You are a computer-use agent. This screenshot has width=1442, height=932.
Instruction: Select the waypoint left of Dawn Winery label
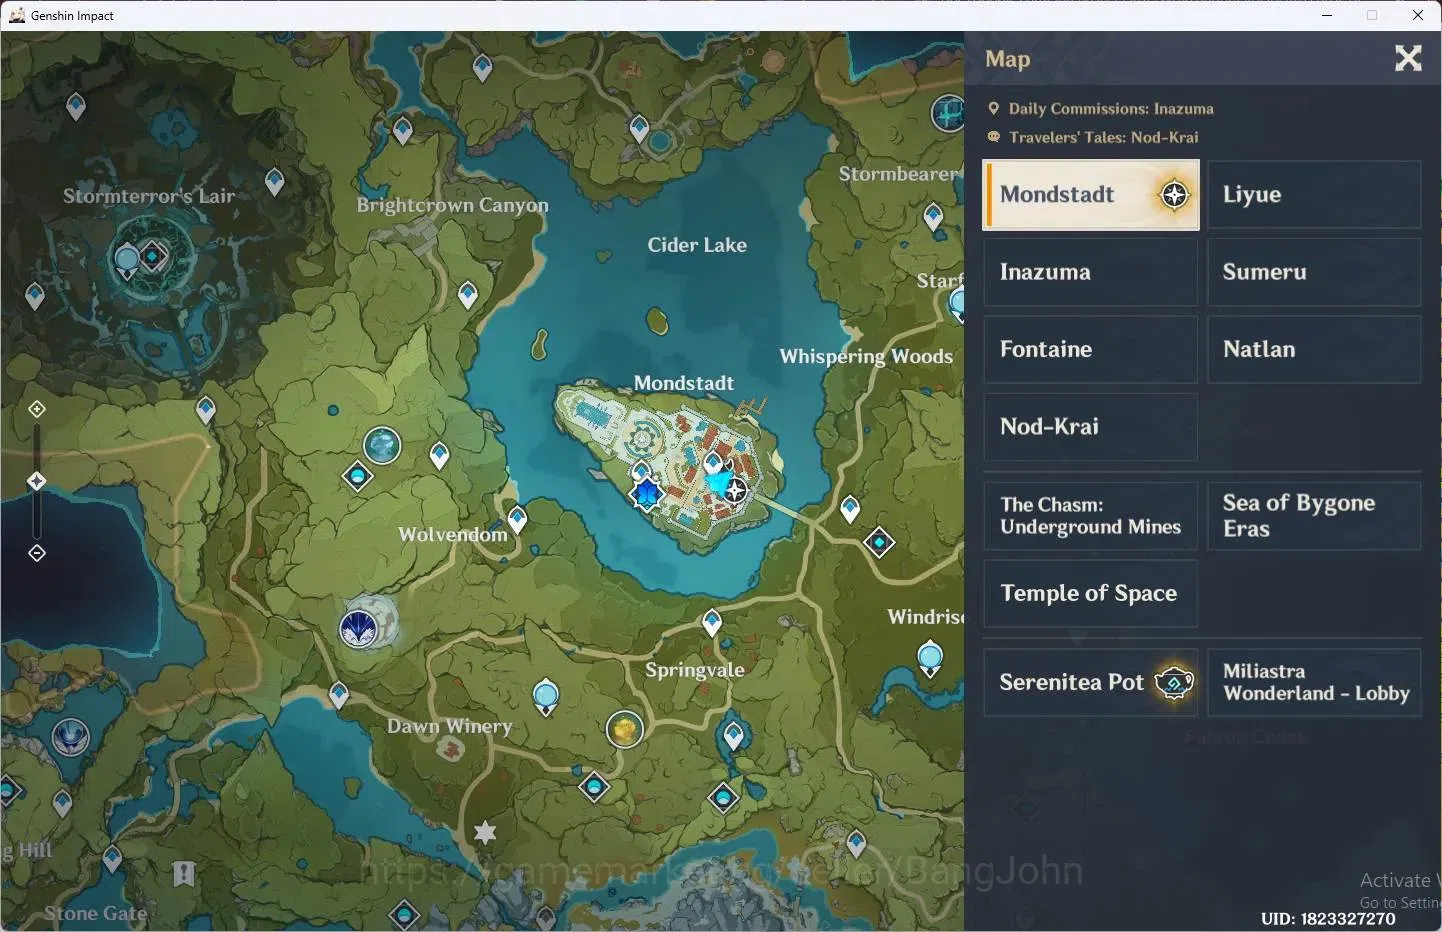coord(339,695)
